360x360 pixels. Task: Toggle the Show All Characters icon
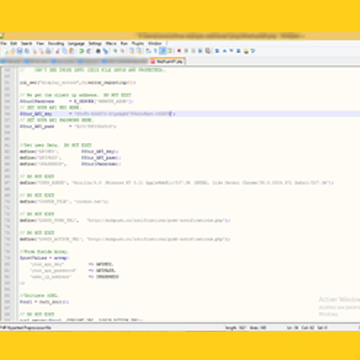(x=155, y=51)
